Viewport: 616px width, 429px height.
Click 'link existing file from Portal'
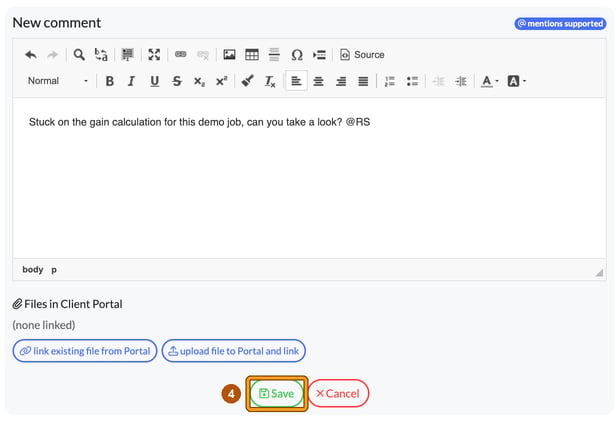[85, 351]
